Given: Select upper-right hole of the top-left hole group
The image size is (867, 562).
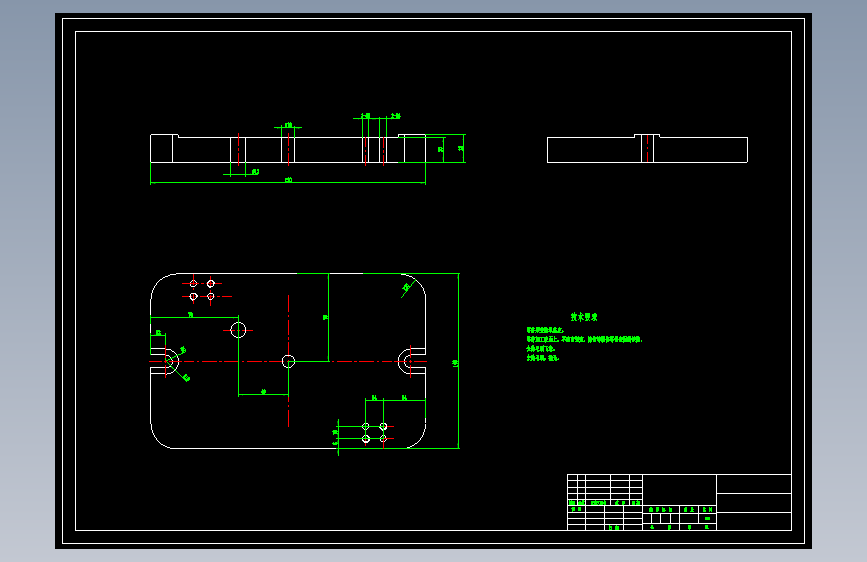Looking at the screenshot, I should pos(211,284).
